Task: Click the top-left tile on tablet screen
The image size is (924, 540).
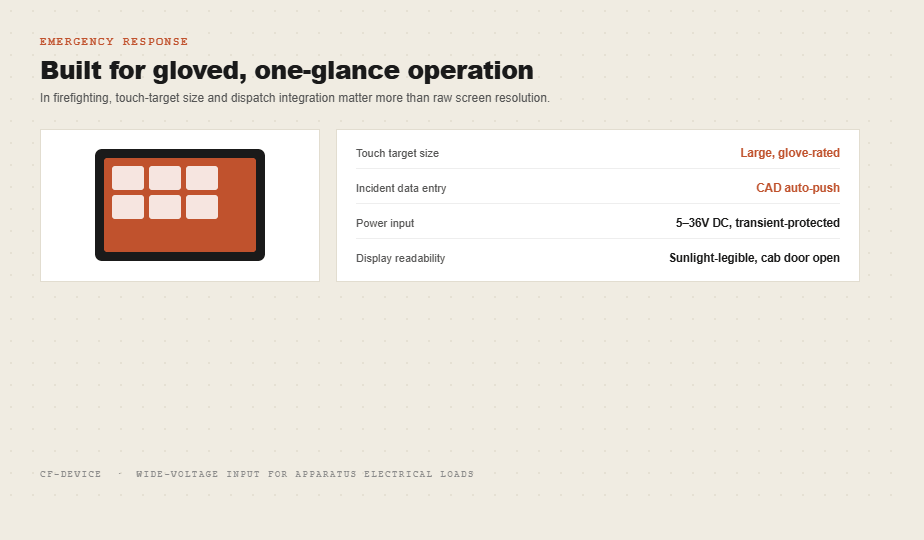Action: tap(128, 178)
